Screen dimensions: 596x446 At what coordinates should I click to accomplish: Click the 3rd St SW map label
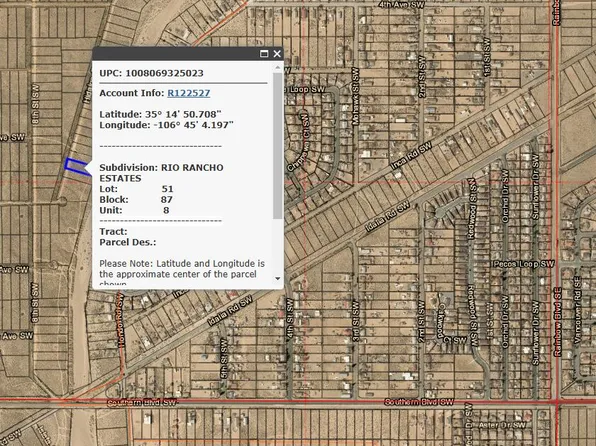[356, 320]
